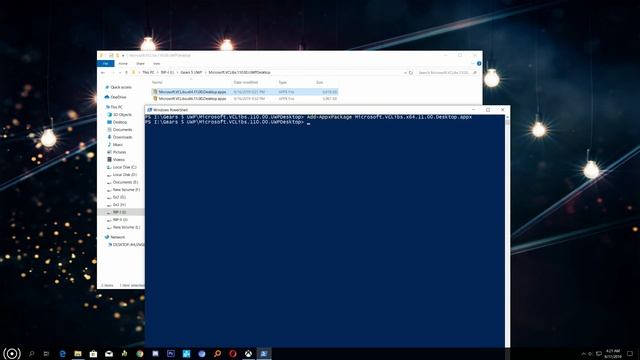Open the taskbar clock and date

click(x=613, y=354)
